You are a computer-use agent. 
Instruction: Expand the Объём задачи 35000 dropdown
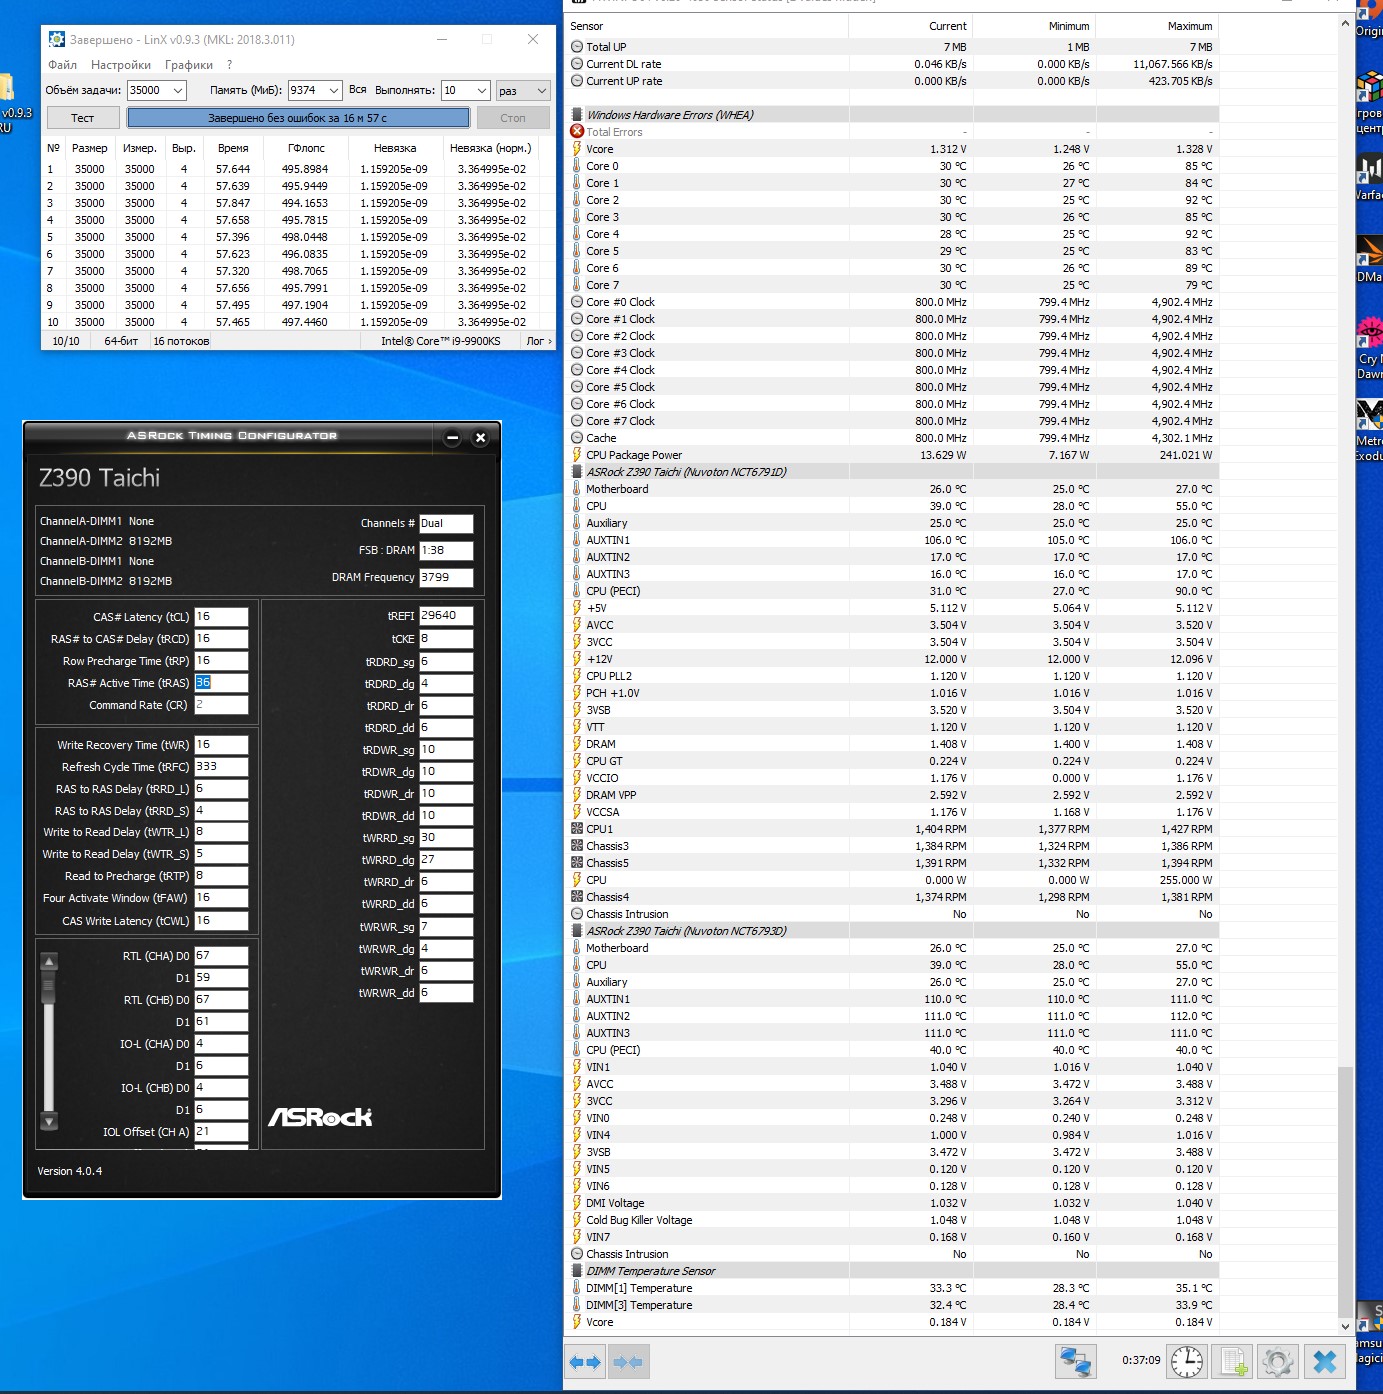[x=178, y=90]
